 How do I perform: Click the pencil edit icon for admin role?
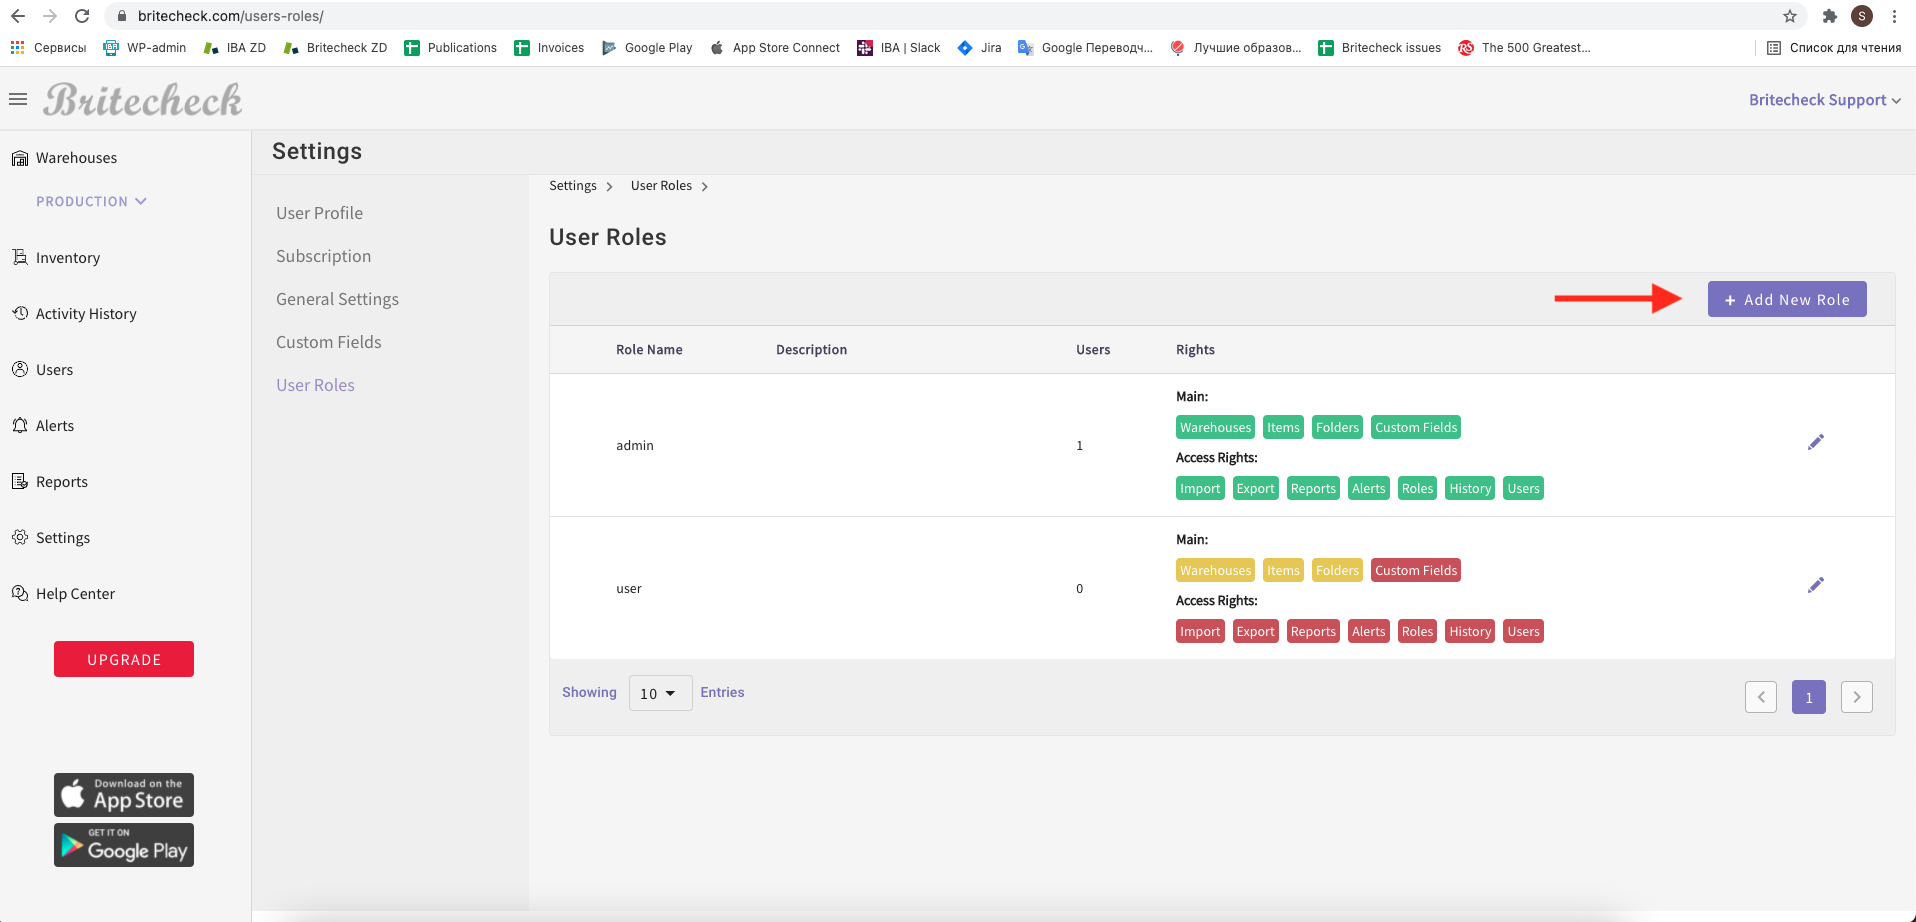(x=1815, y=442)
